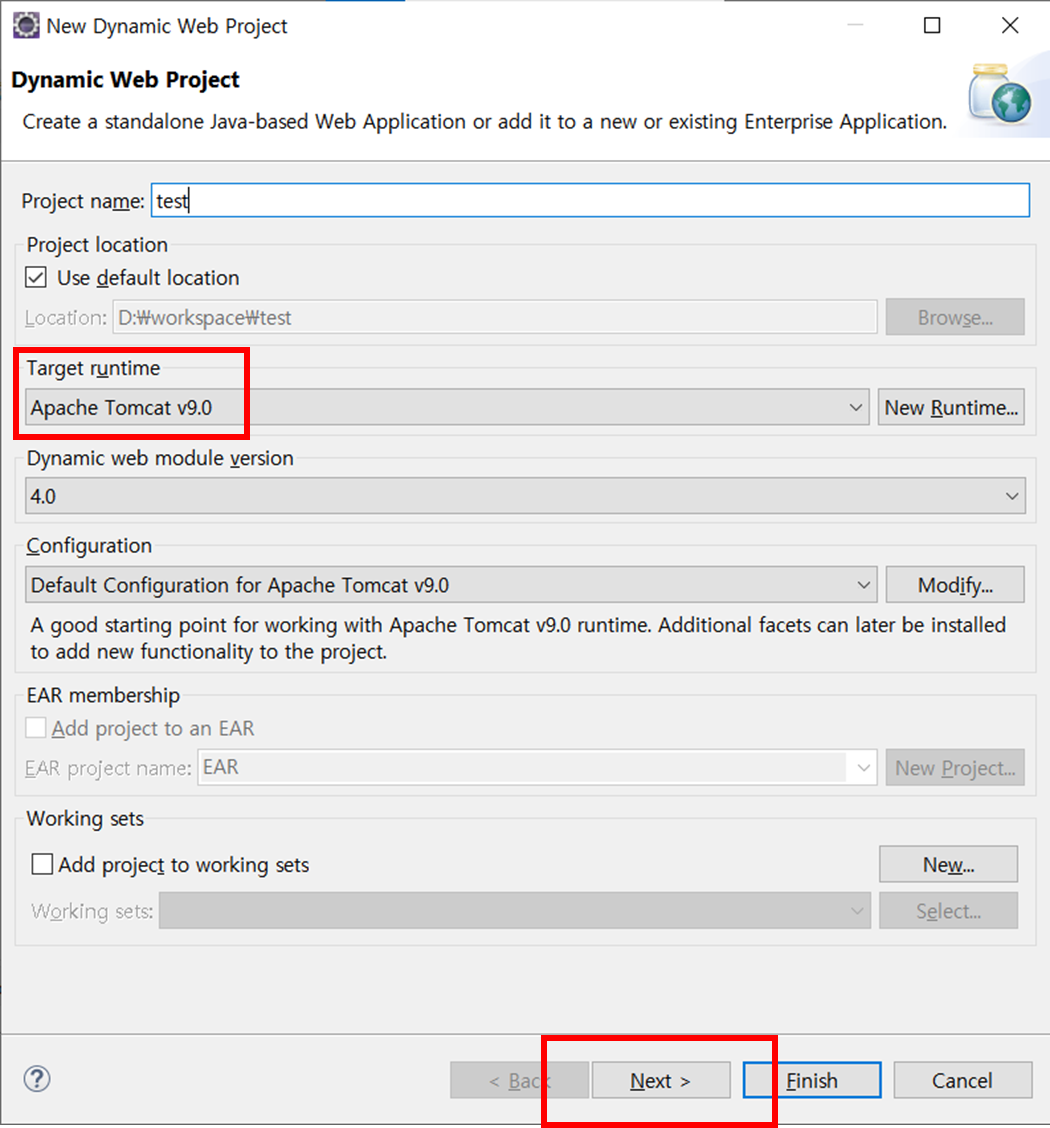Screen dimensions: 1050x1128
Task: Click the Modify... button
Action: click(955, 585)
